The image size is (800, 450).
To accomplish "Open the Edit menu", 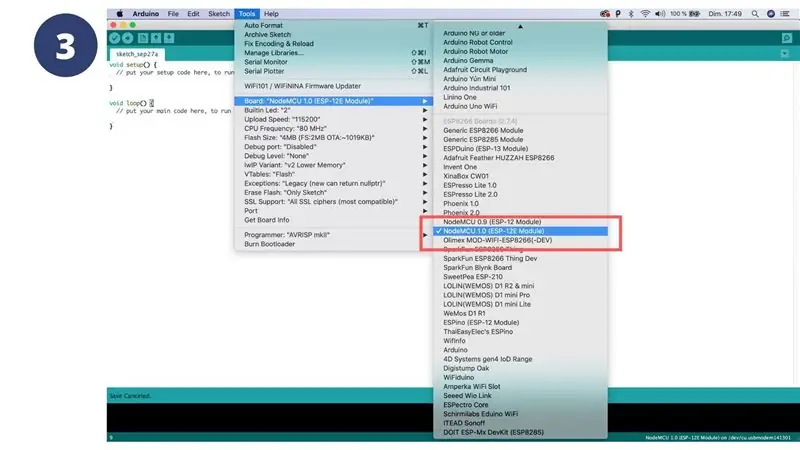I will (193, 14).
